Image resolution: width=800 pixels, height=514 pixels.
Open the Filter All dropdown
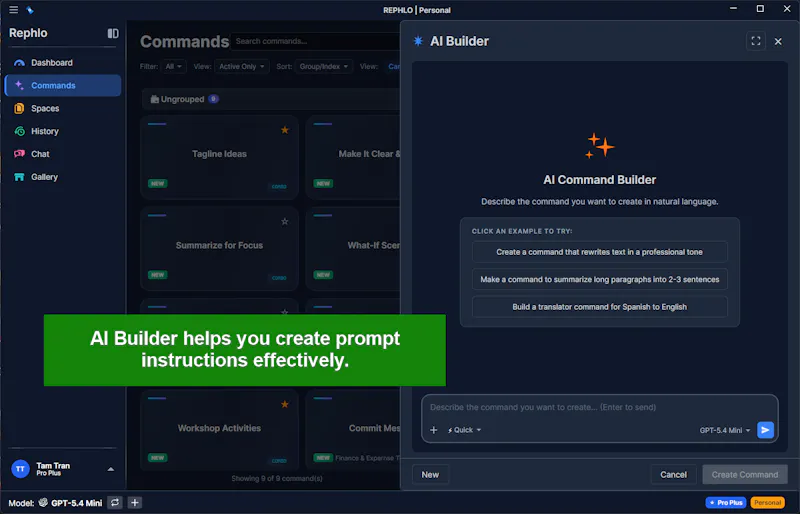tap(173, 66)
